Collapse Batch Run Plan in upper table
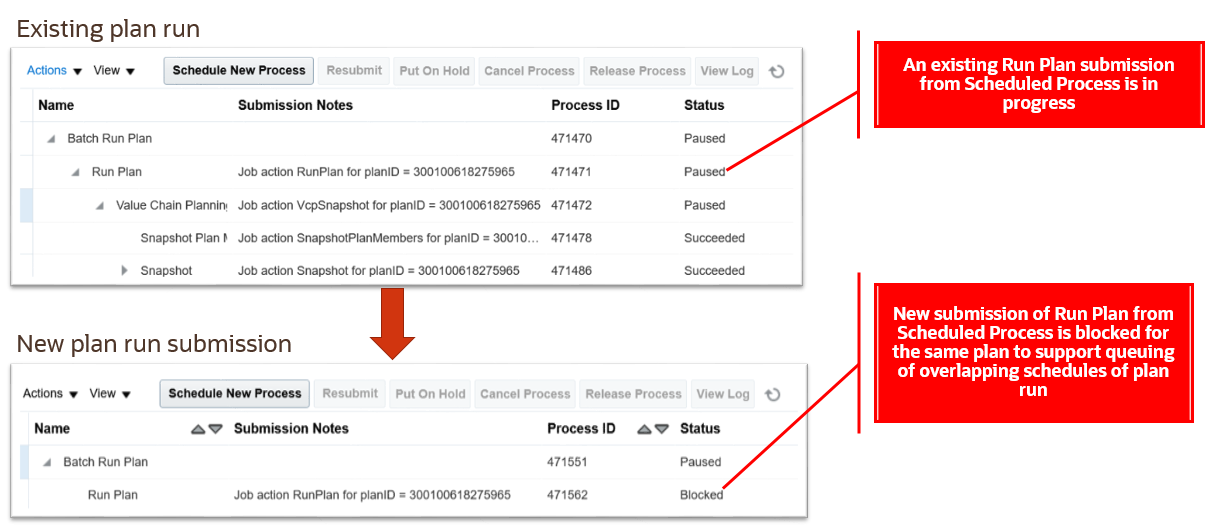 tap(51, 139)
